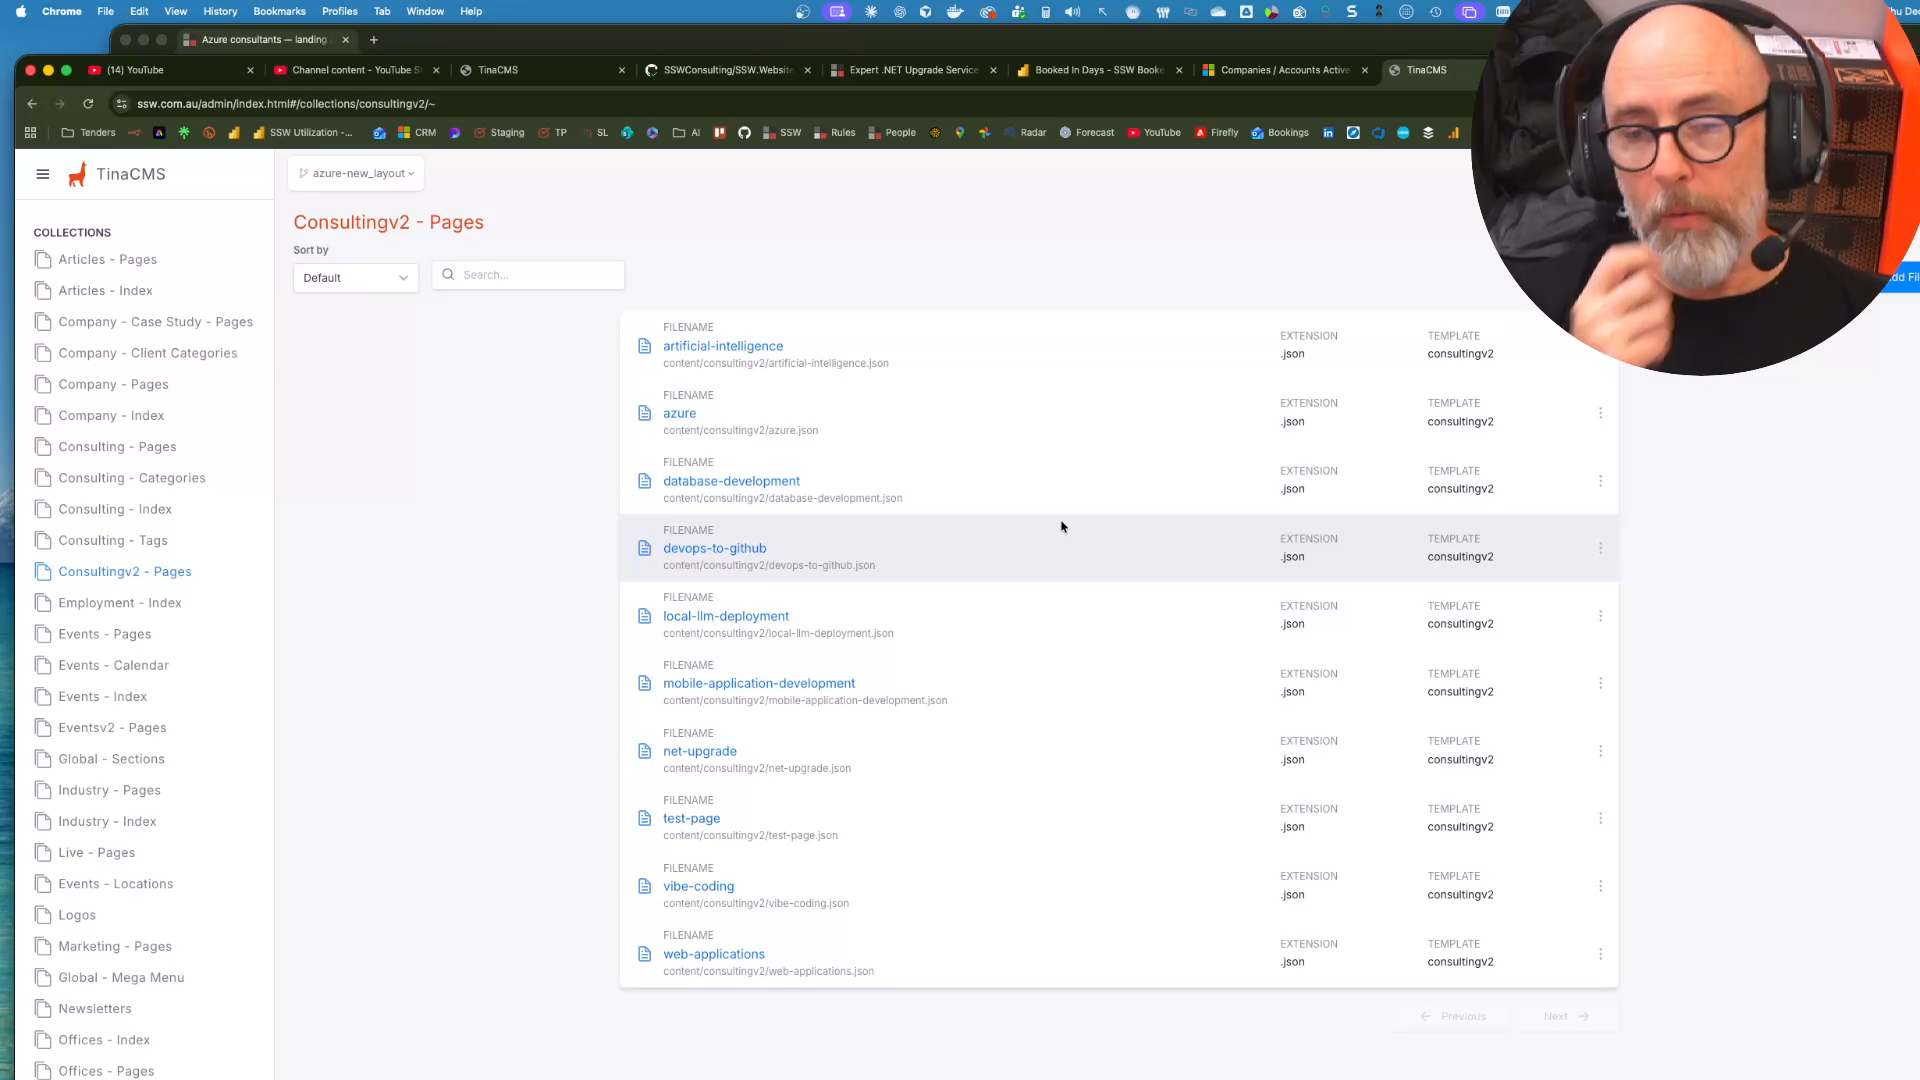Open GitHub from the bookmarks bar

coord(744,132)
